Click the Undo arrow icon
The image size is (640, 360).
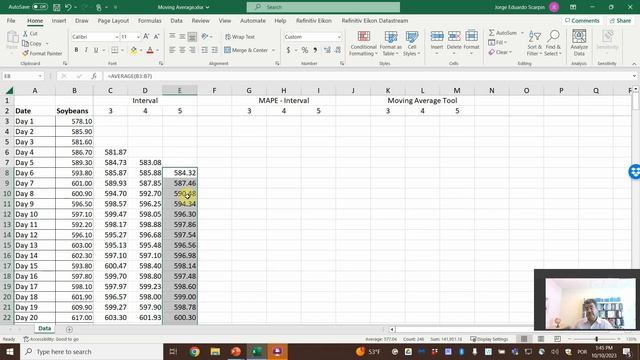(68, 7)
